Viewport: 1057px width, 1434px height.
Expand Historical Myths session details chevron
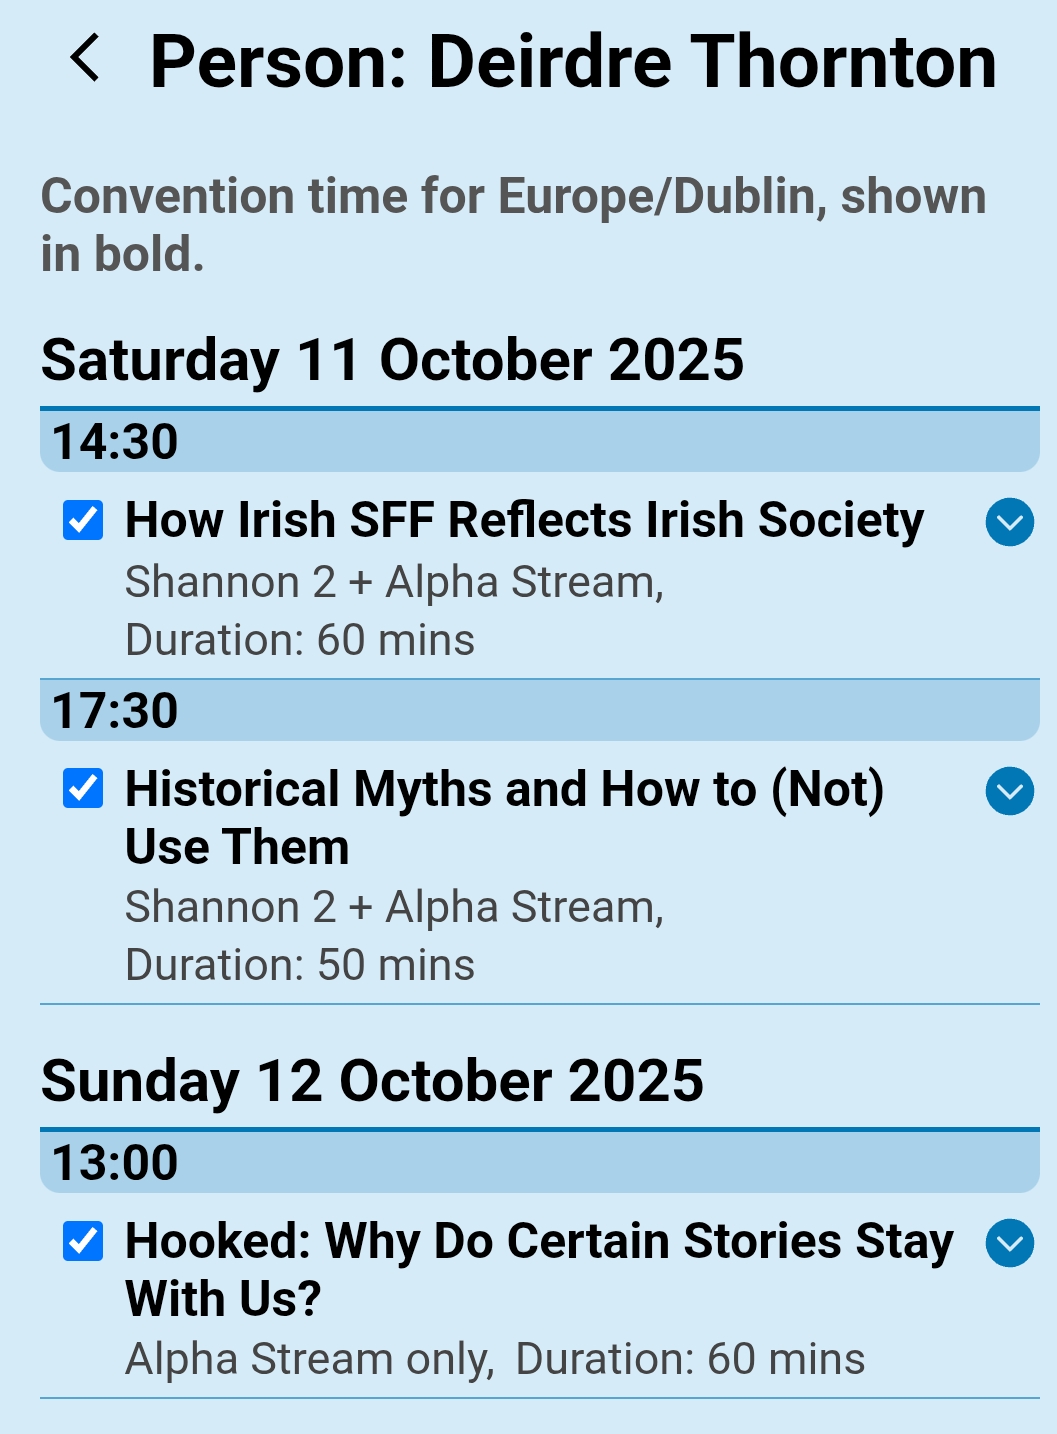click(1009, 791)
